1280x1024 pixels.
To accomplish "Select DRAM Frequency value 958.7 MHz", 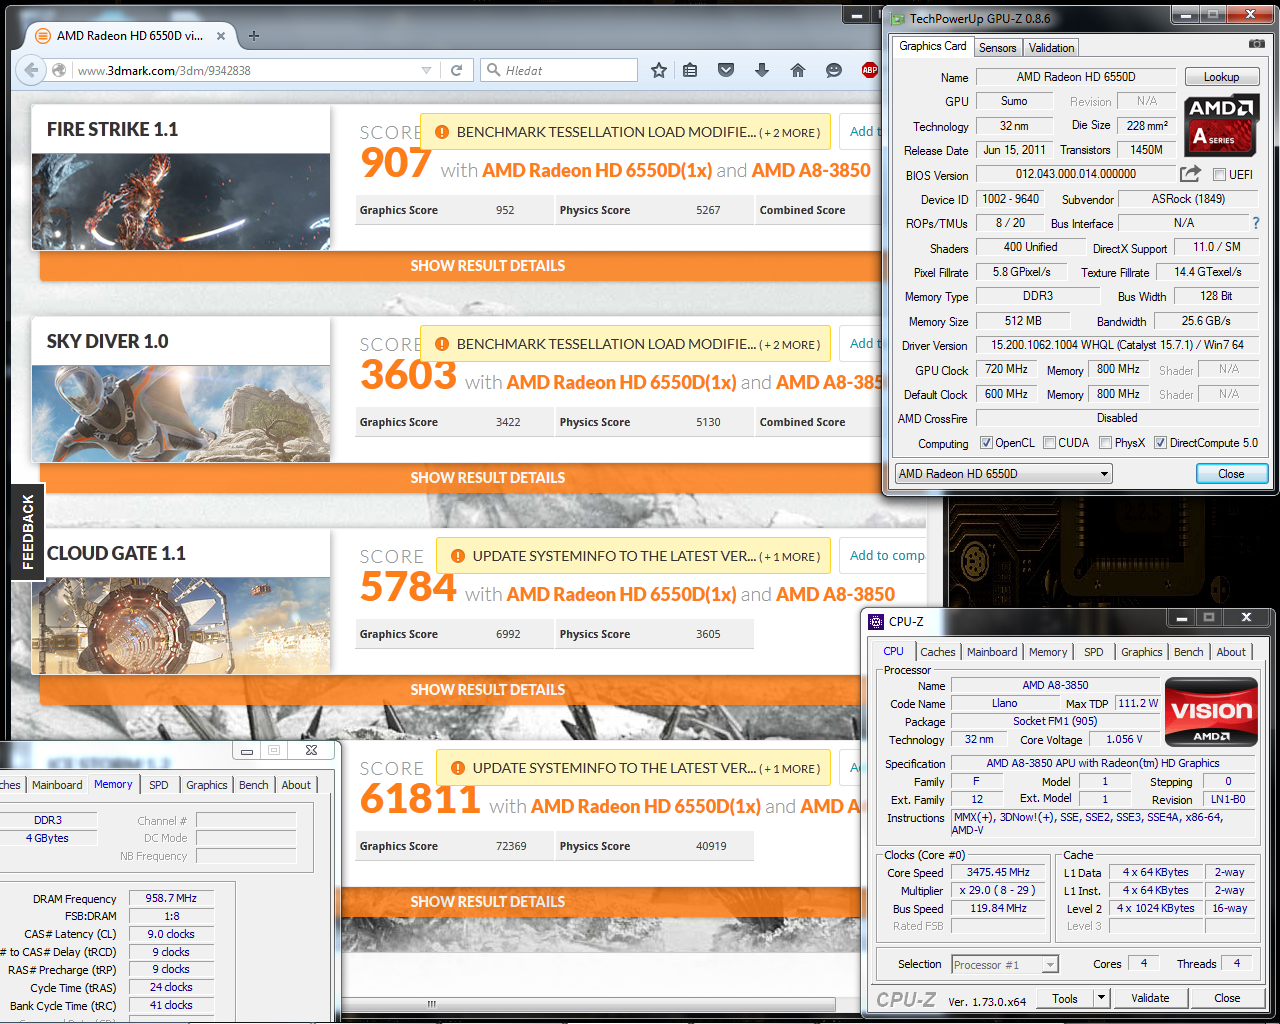I will (171, 898).
